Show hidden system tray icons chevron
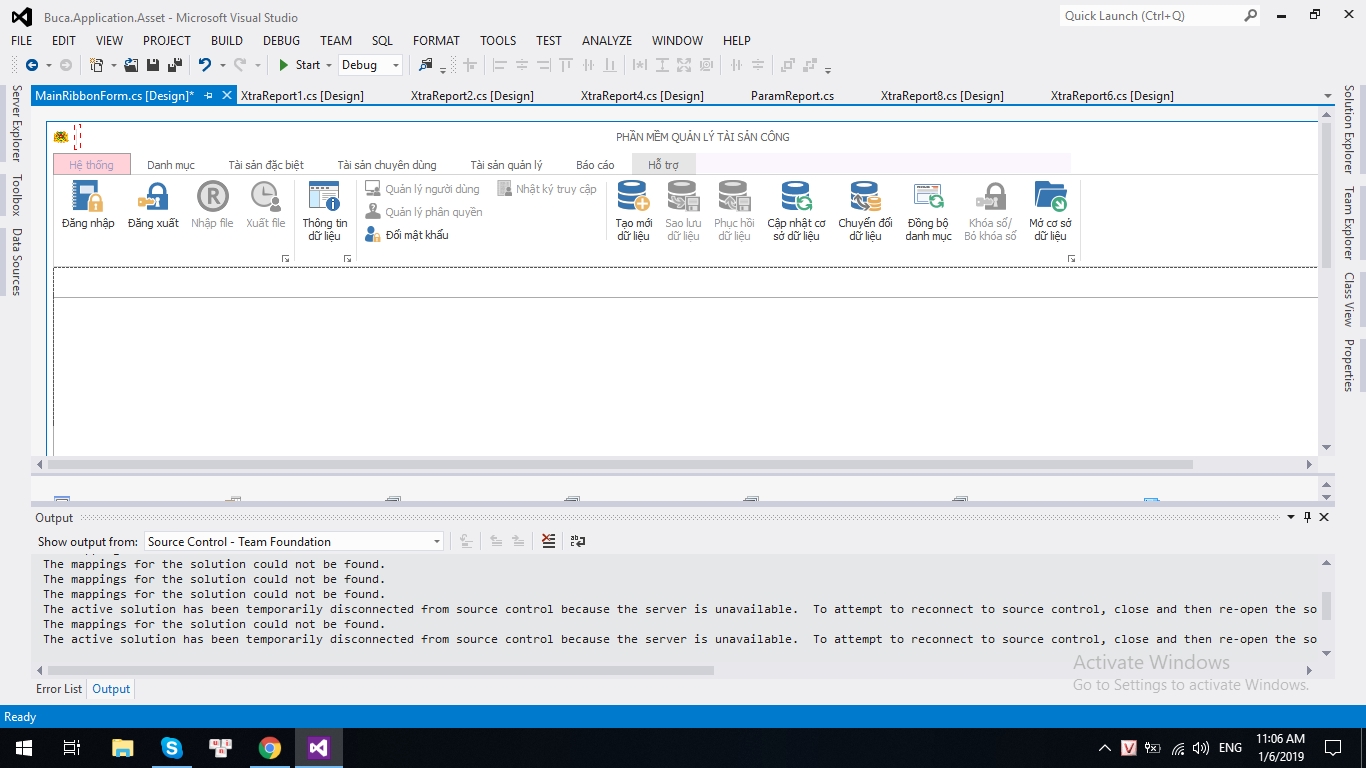 [x=1105, y=747]
